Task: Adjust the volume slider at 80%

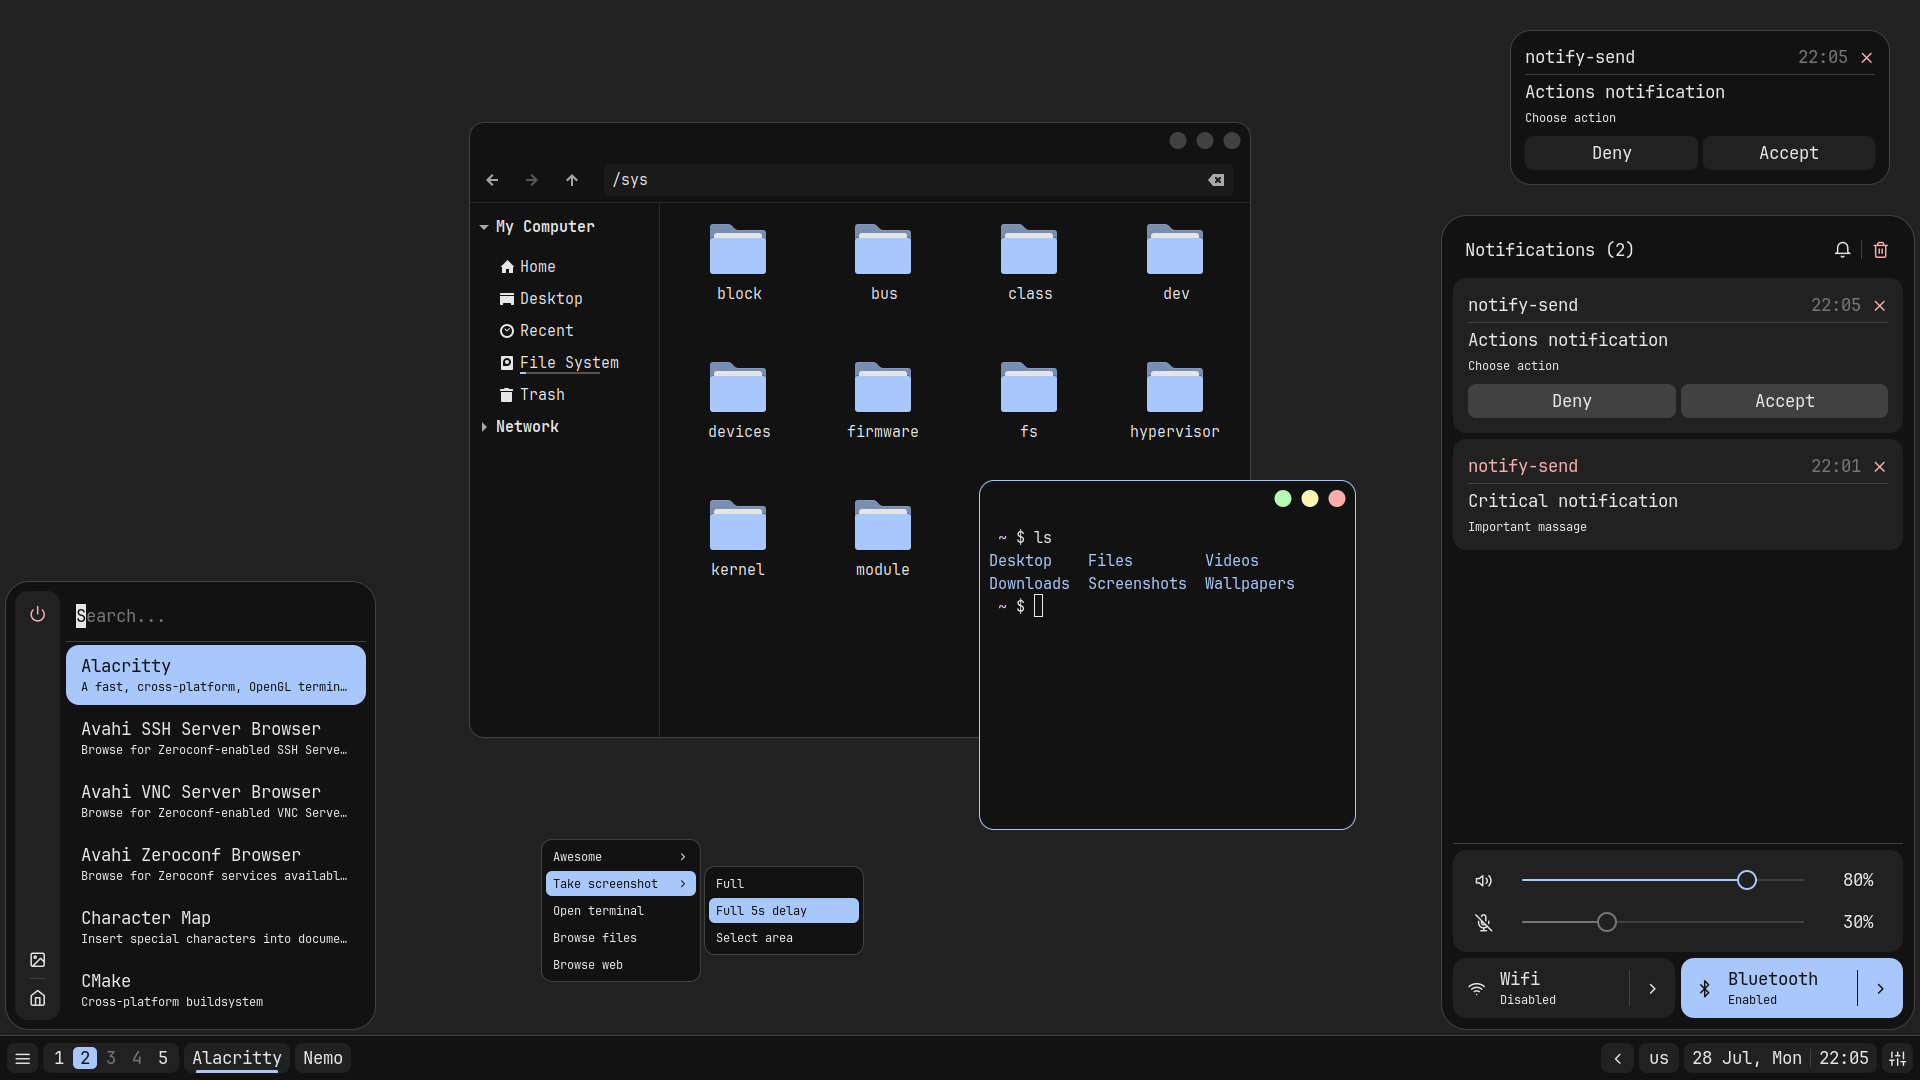Action: point(1746,880)
